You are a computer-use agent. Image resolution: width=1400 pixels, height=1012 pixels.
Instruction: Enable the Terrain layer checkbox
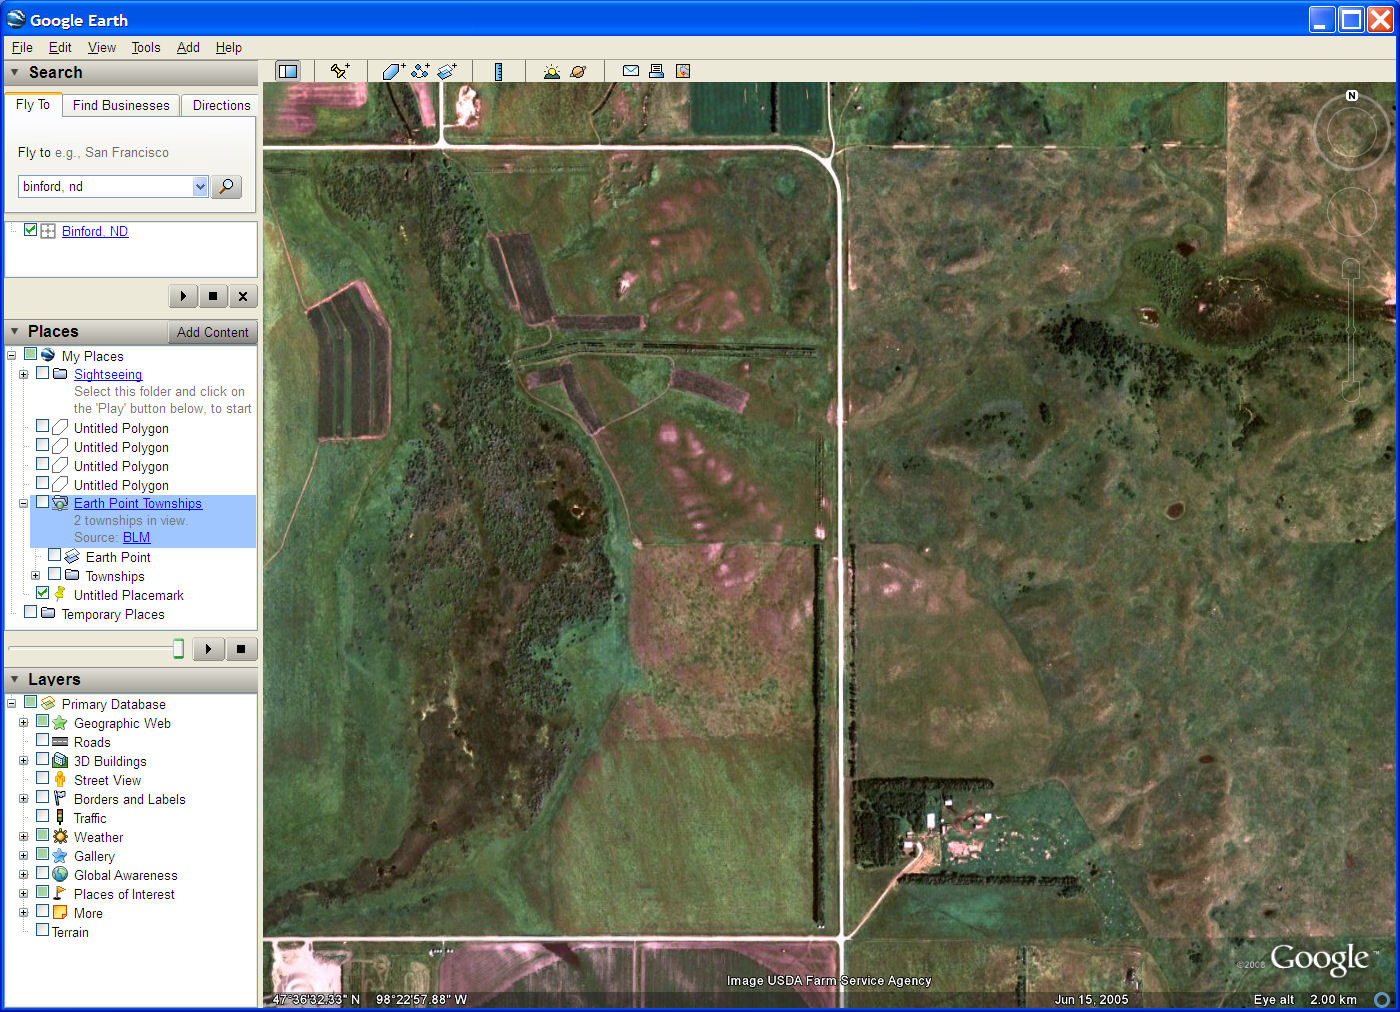[42, 930]
